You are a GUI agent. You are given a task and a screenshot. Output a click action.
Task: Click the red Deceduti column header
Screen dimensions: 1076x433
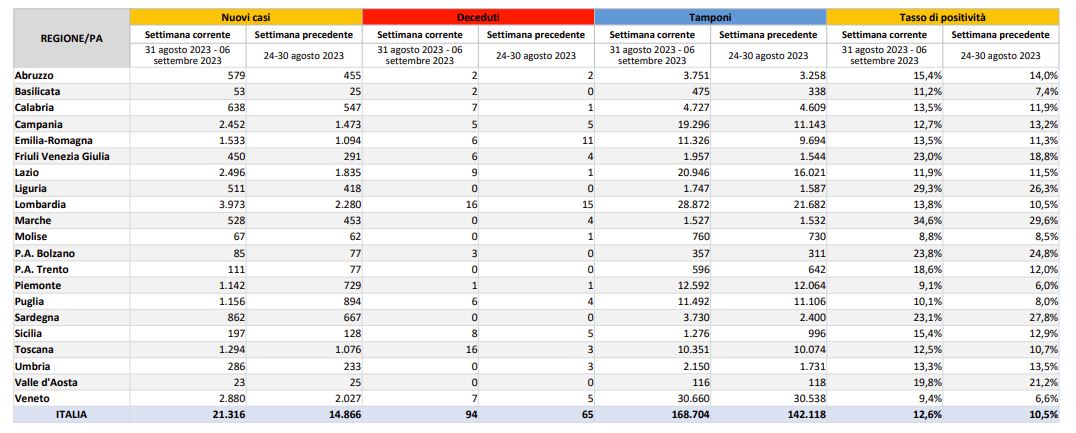(x=478, y=17)
